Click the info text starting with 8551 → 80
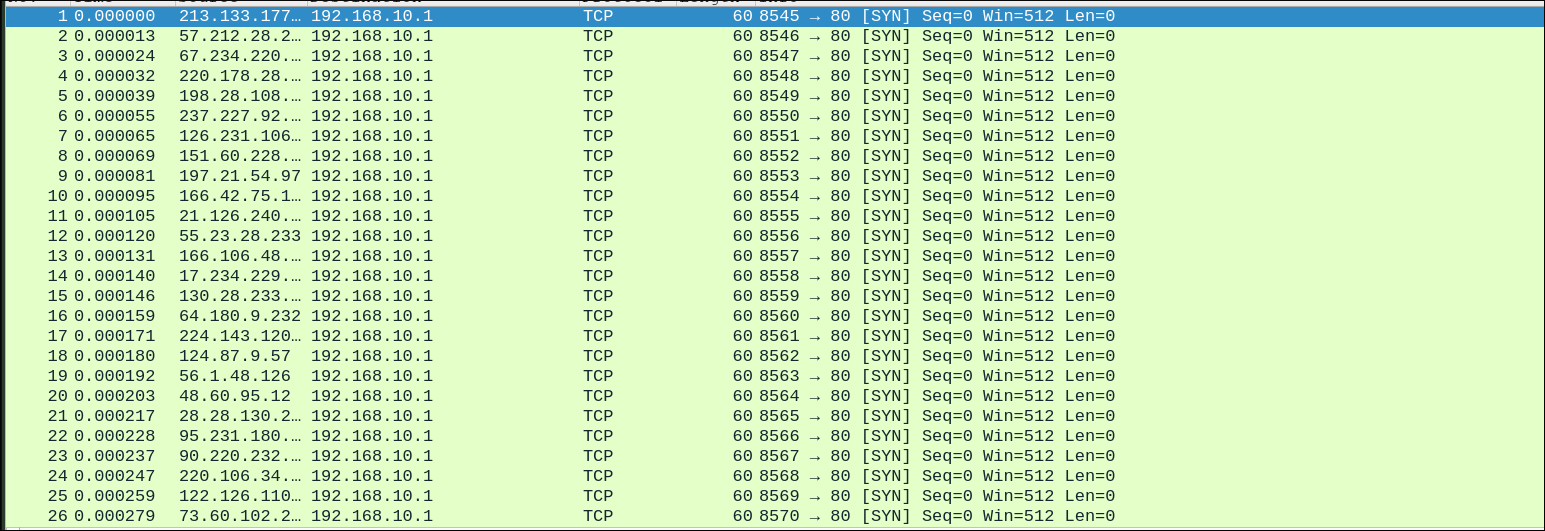The image size is (1545, 531). coord(937,136)
